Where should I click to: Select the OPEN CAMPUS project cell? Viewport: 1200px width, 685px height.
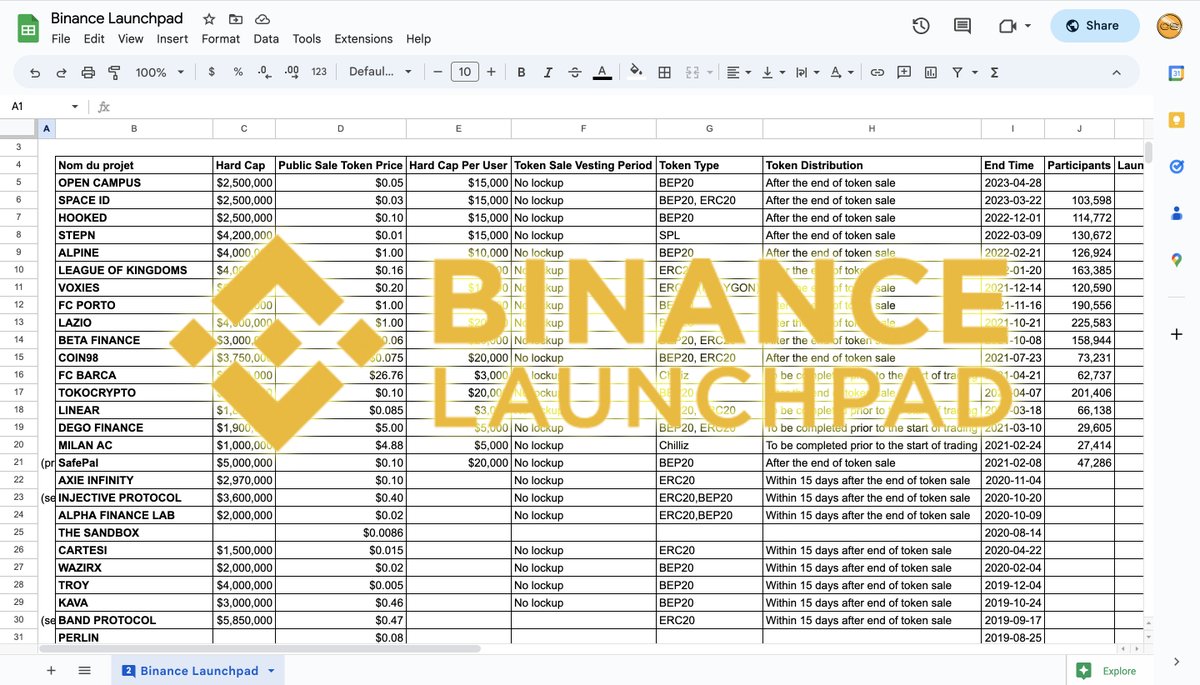pyautogui.click(x=134, y=183)
